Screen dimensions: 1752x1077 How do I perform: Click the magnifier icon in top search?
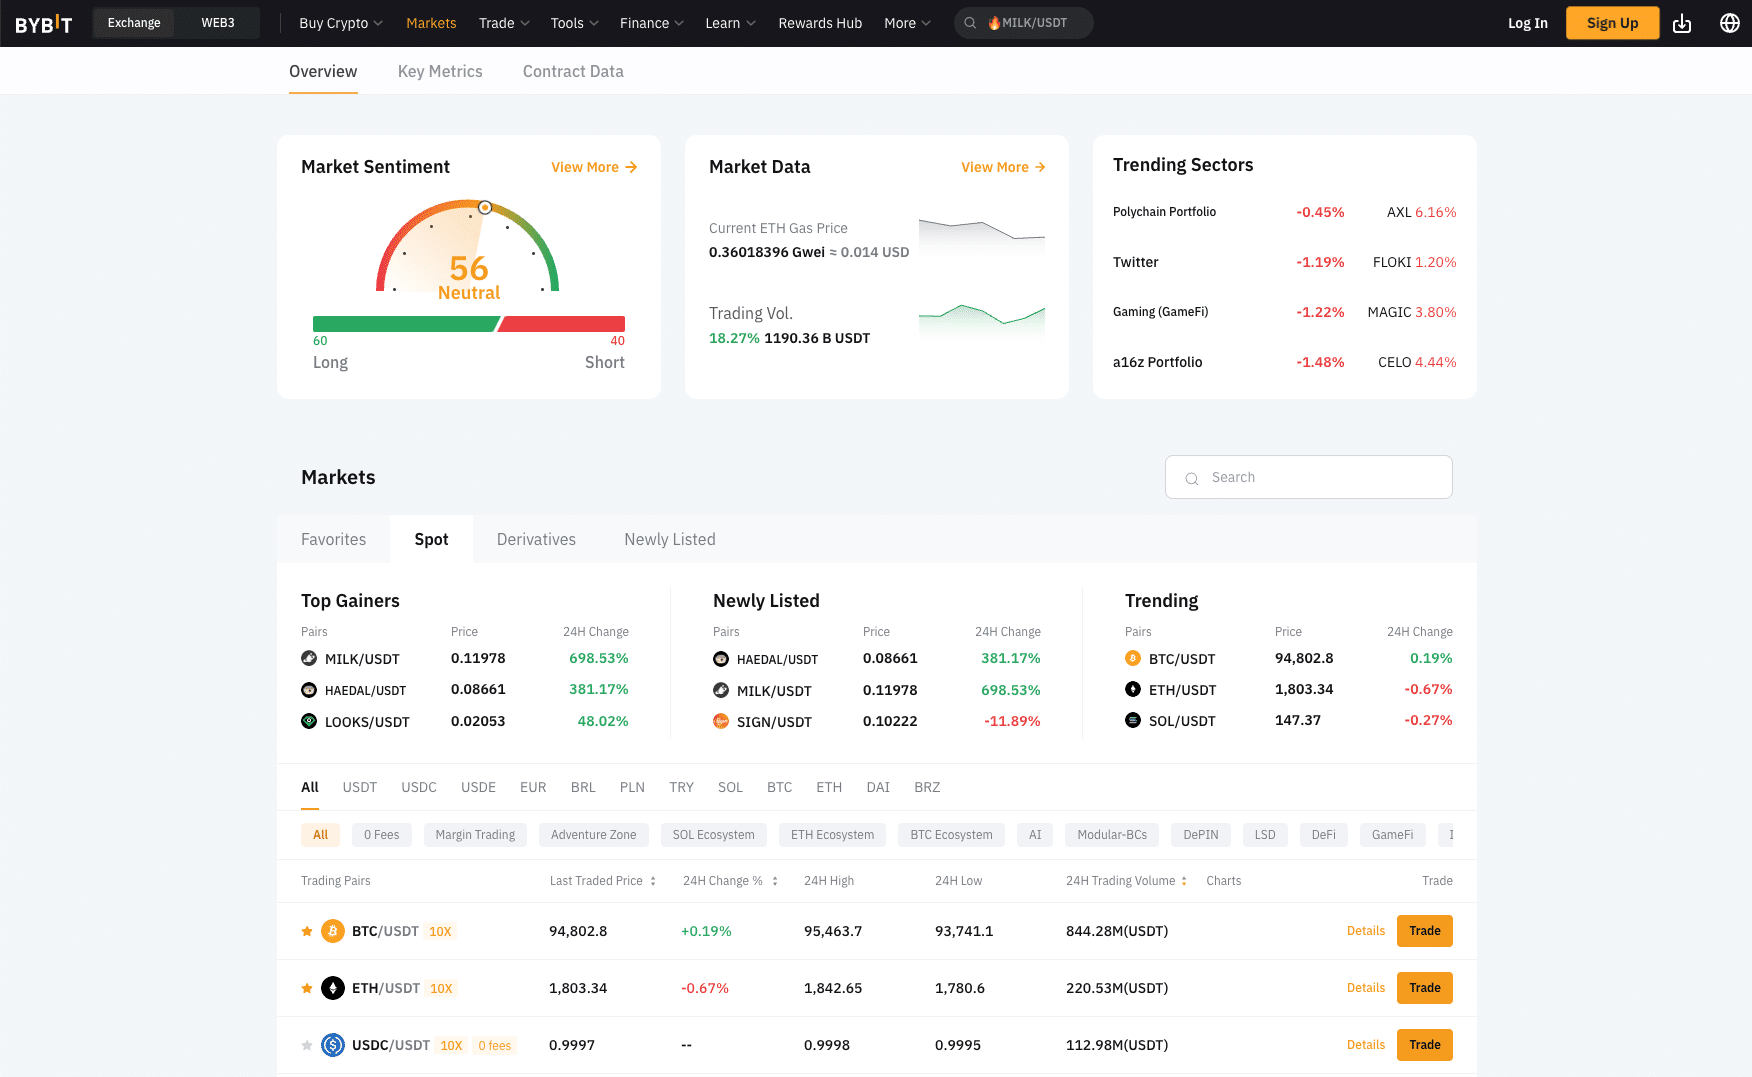coord(970,23)
